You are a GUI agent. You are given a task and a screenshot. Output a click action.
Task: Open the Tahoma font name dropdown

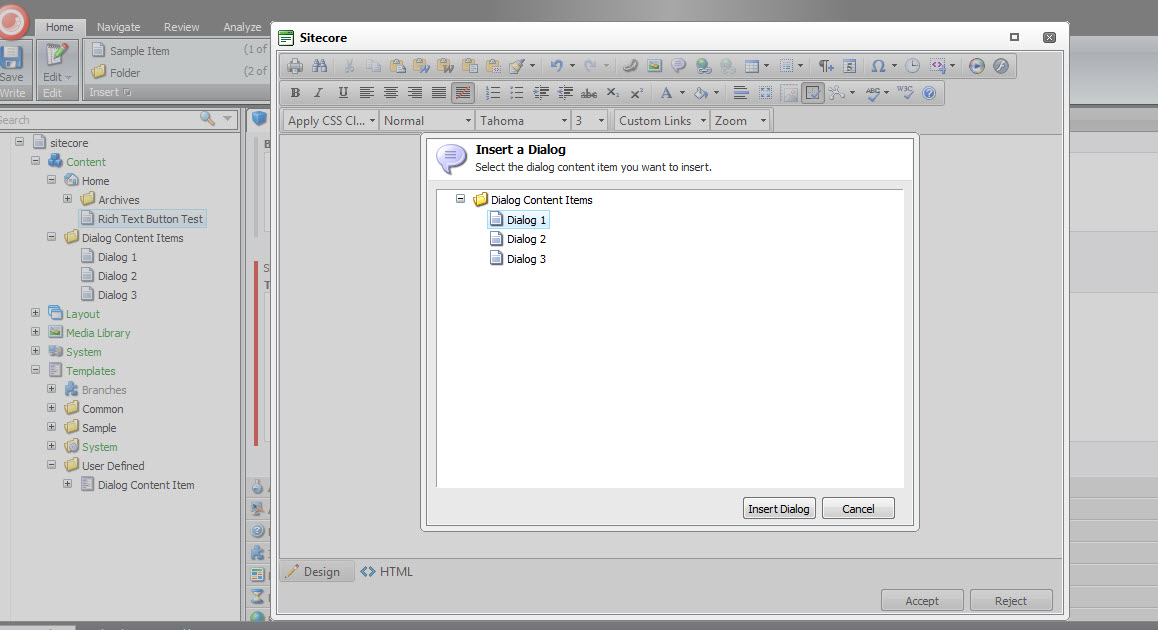point(520,120)
